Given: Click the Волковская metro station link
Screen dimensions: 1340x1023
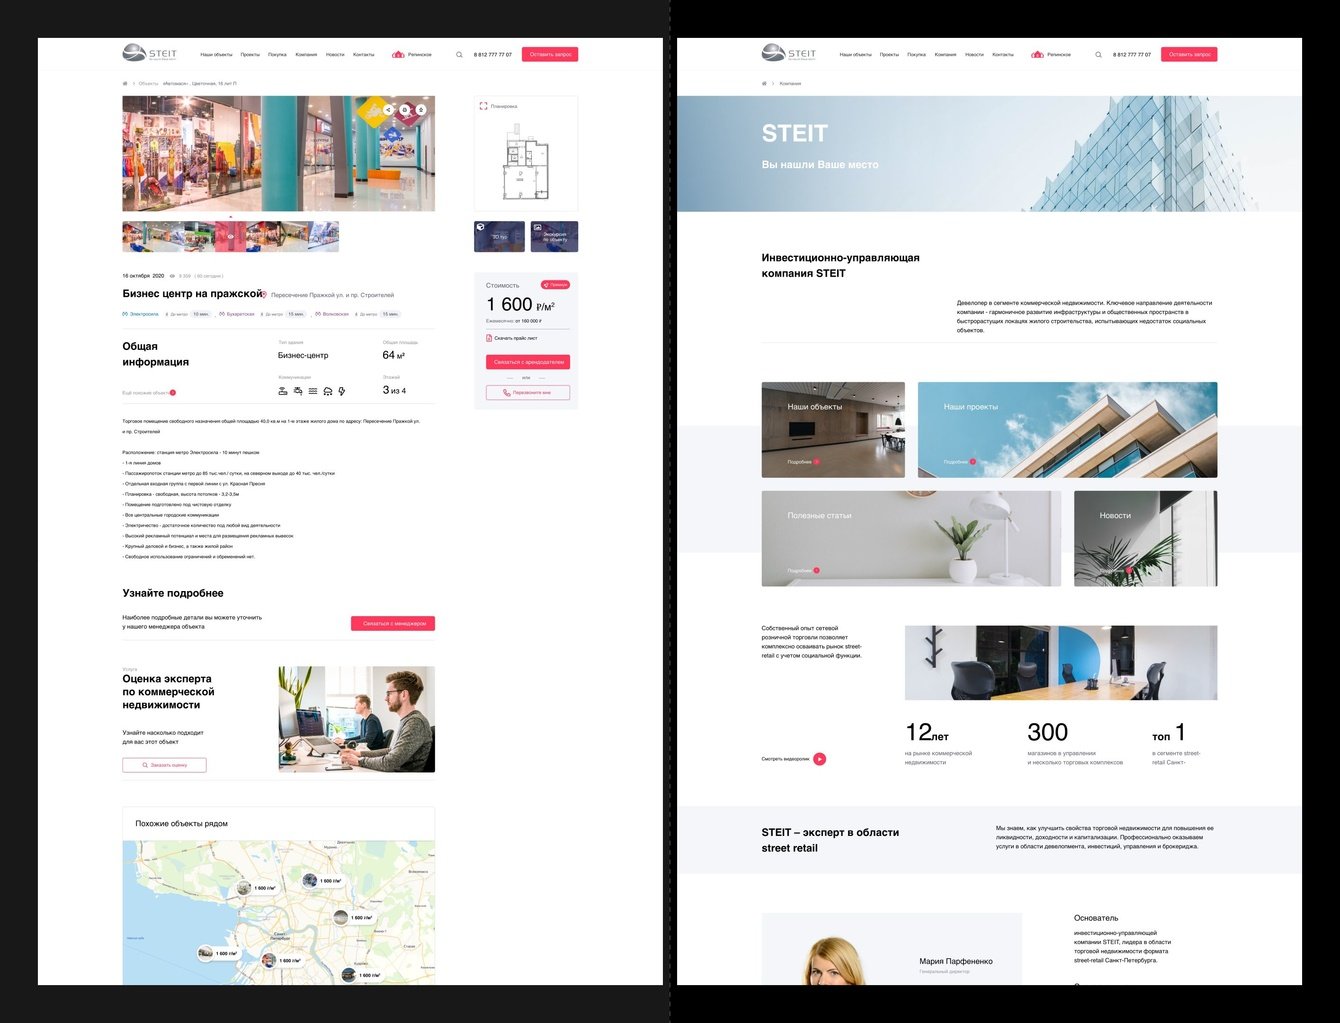Looking at the screenshot, I should [x=333, y=314].
